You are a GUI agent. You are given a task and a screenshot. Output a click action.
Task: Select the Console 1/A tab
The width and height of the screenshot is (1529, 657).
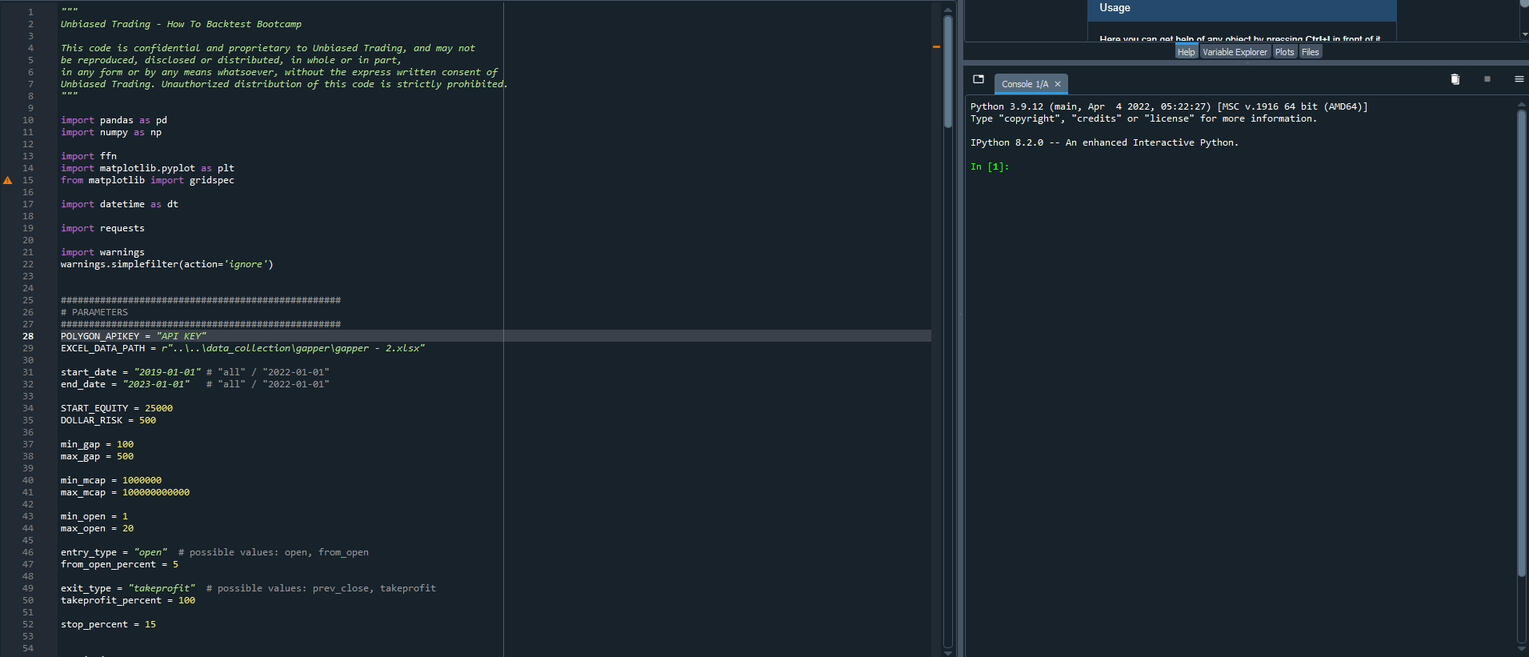click(x=1024, y=84)
